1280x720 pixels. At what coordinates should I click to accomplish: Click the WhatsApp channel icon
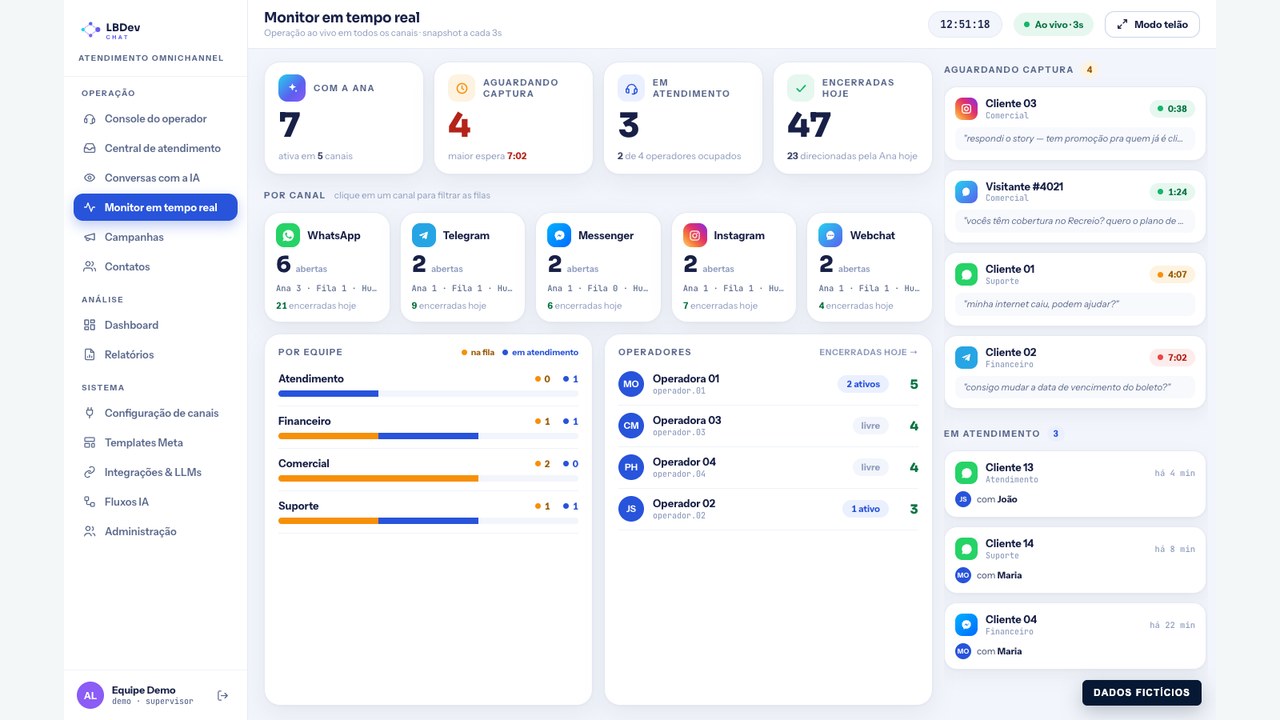[288, 235]
